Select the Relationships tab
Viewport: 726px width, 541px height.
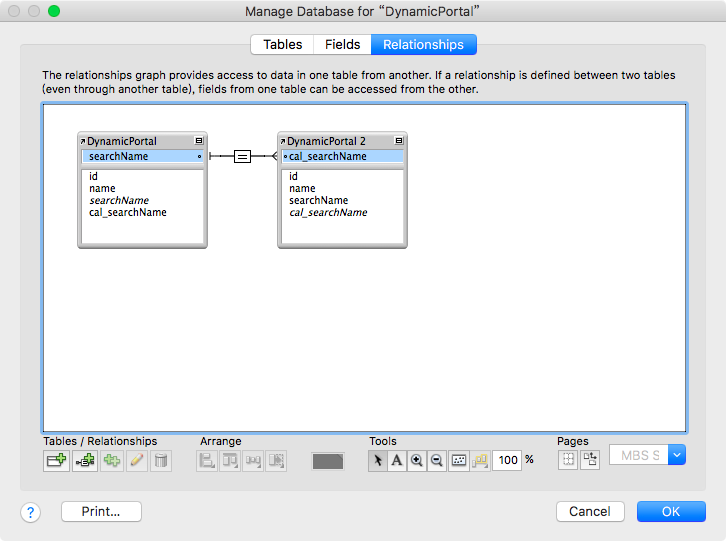pos(423,44)
